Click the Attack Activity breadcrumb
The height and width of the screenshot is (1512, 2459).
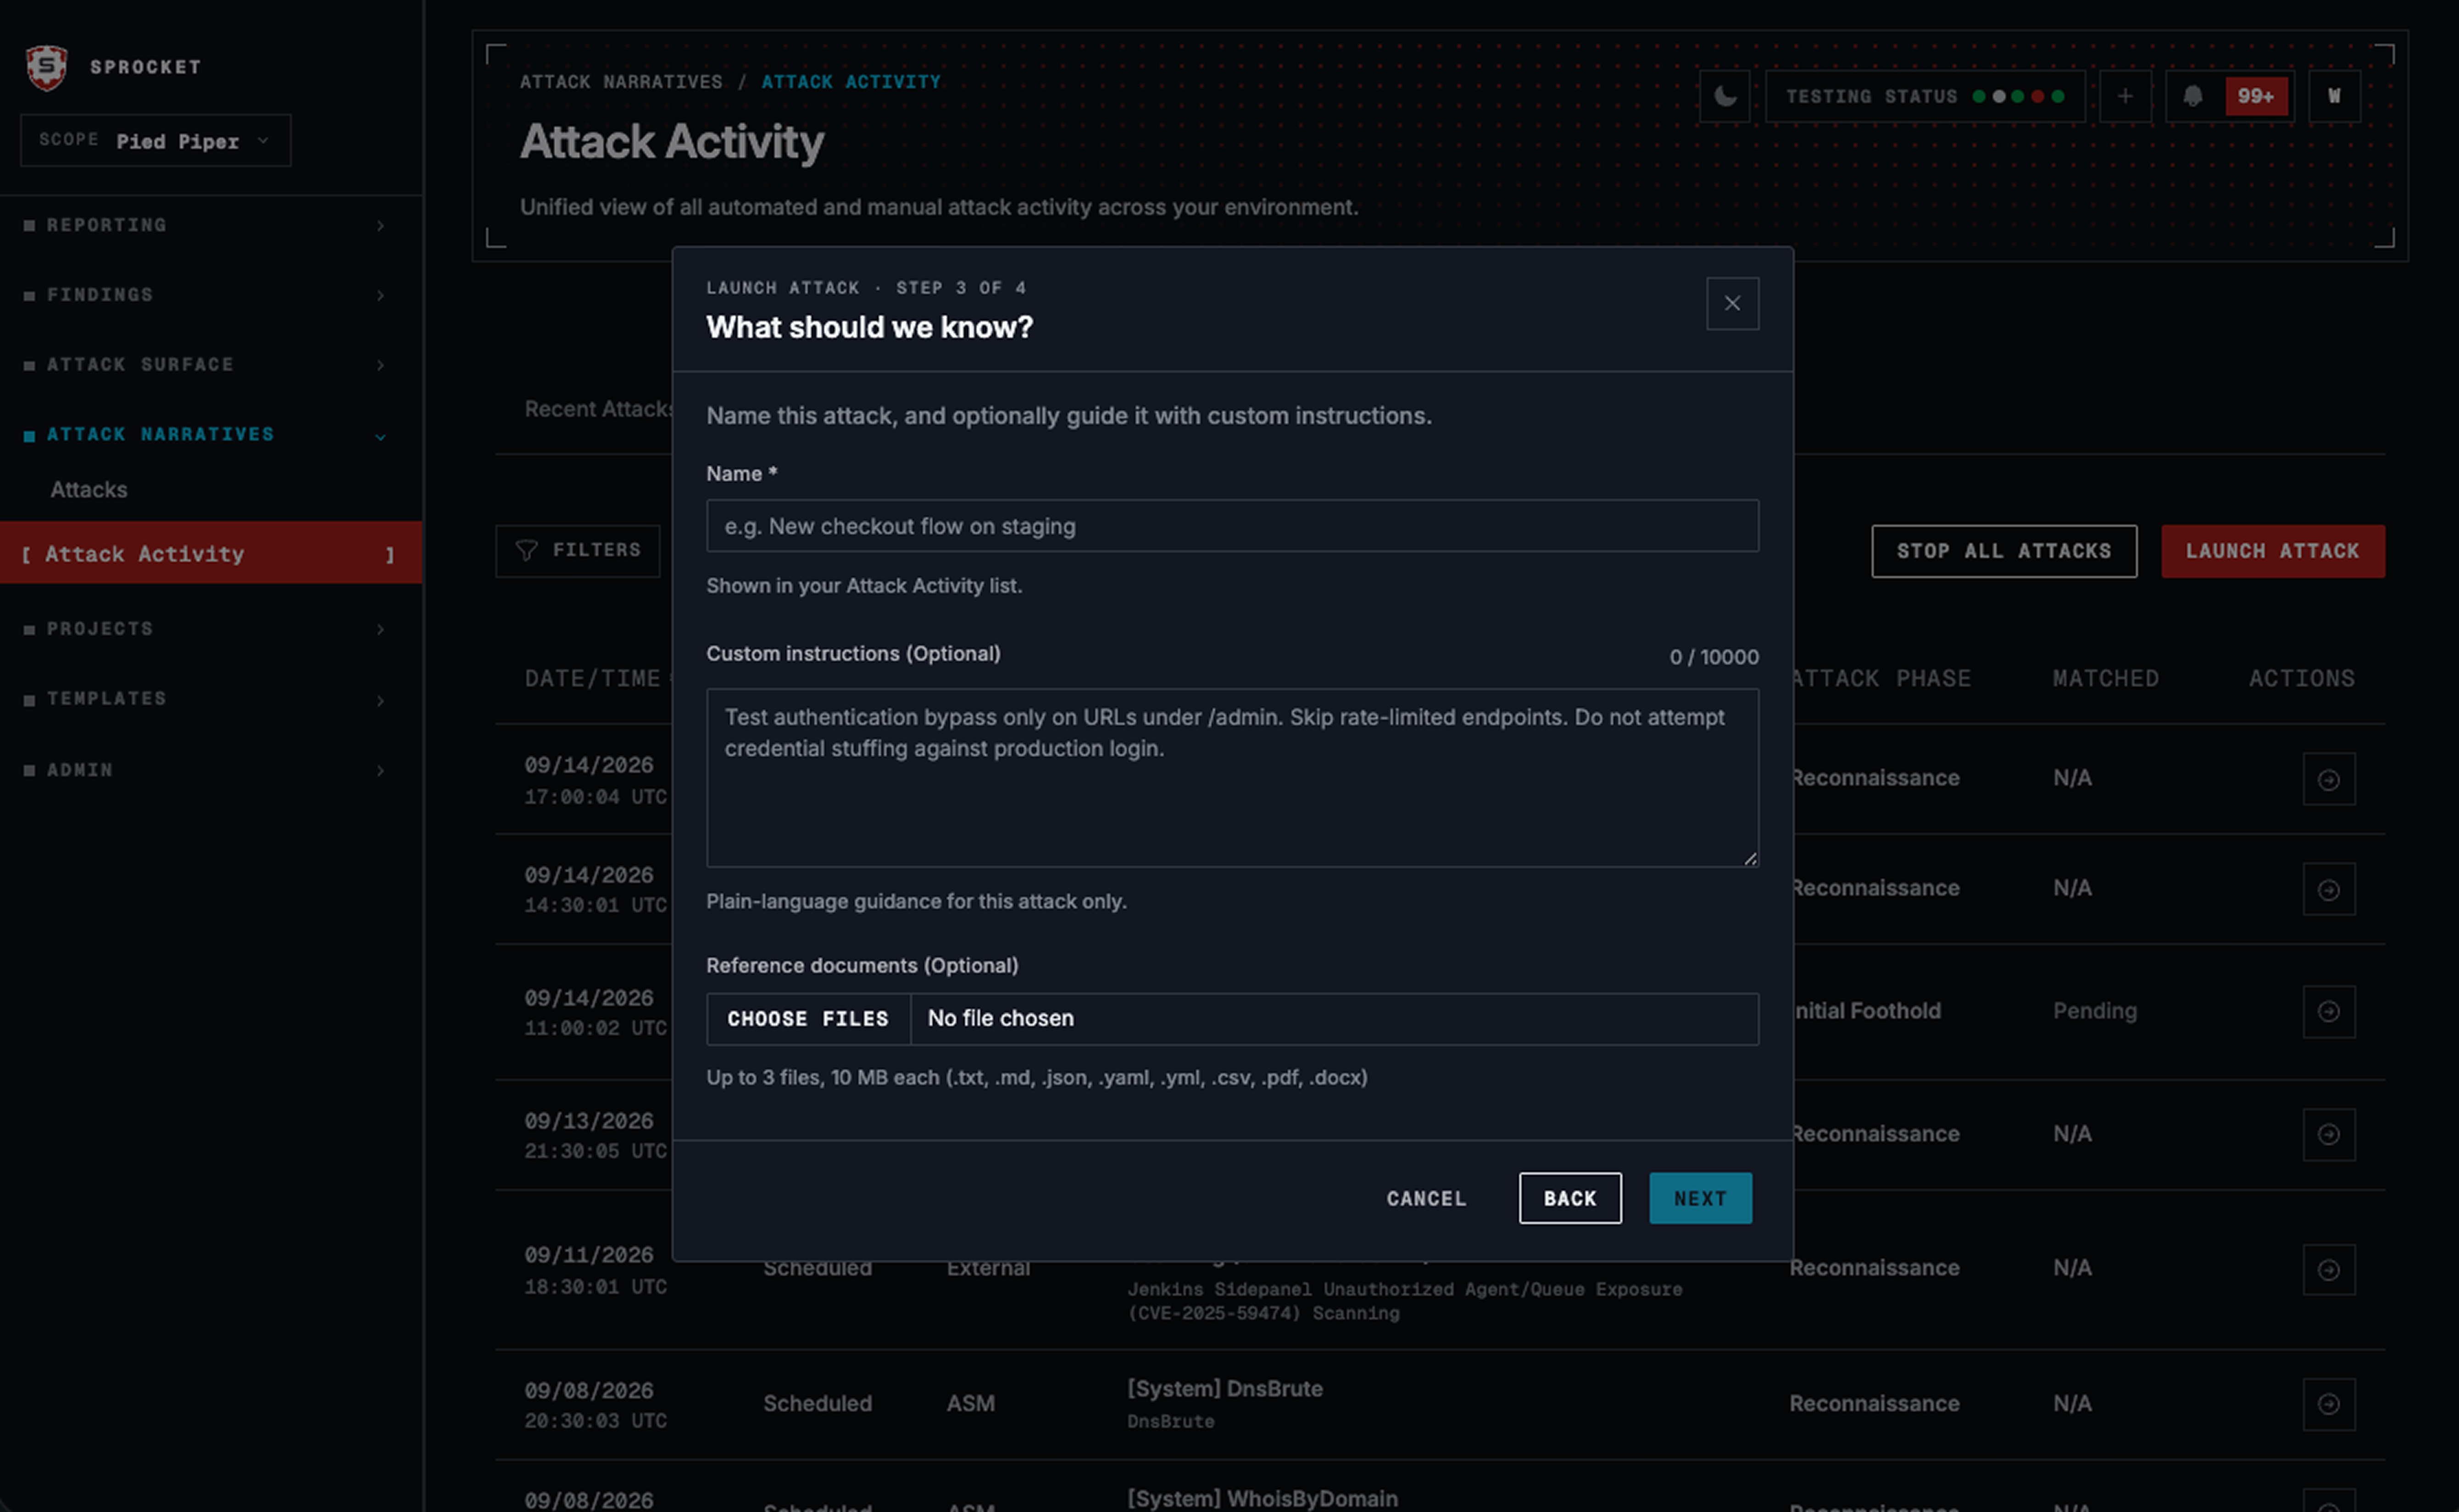pos(851,82)
